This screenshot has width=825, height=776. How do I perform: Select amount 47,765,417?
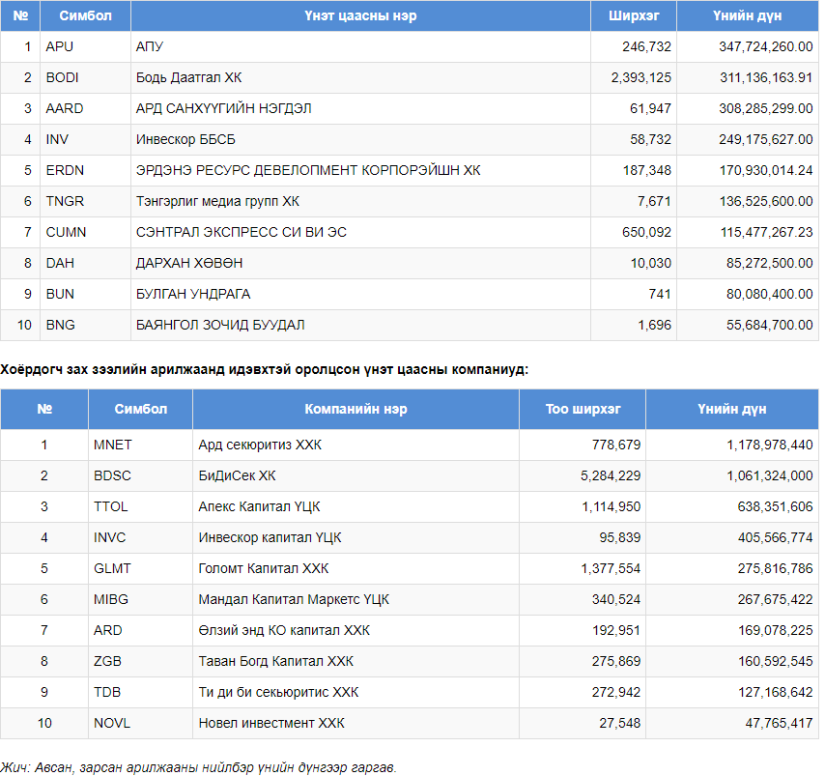pyautogui.click(x=779, y=723)
